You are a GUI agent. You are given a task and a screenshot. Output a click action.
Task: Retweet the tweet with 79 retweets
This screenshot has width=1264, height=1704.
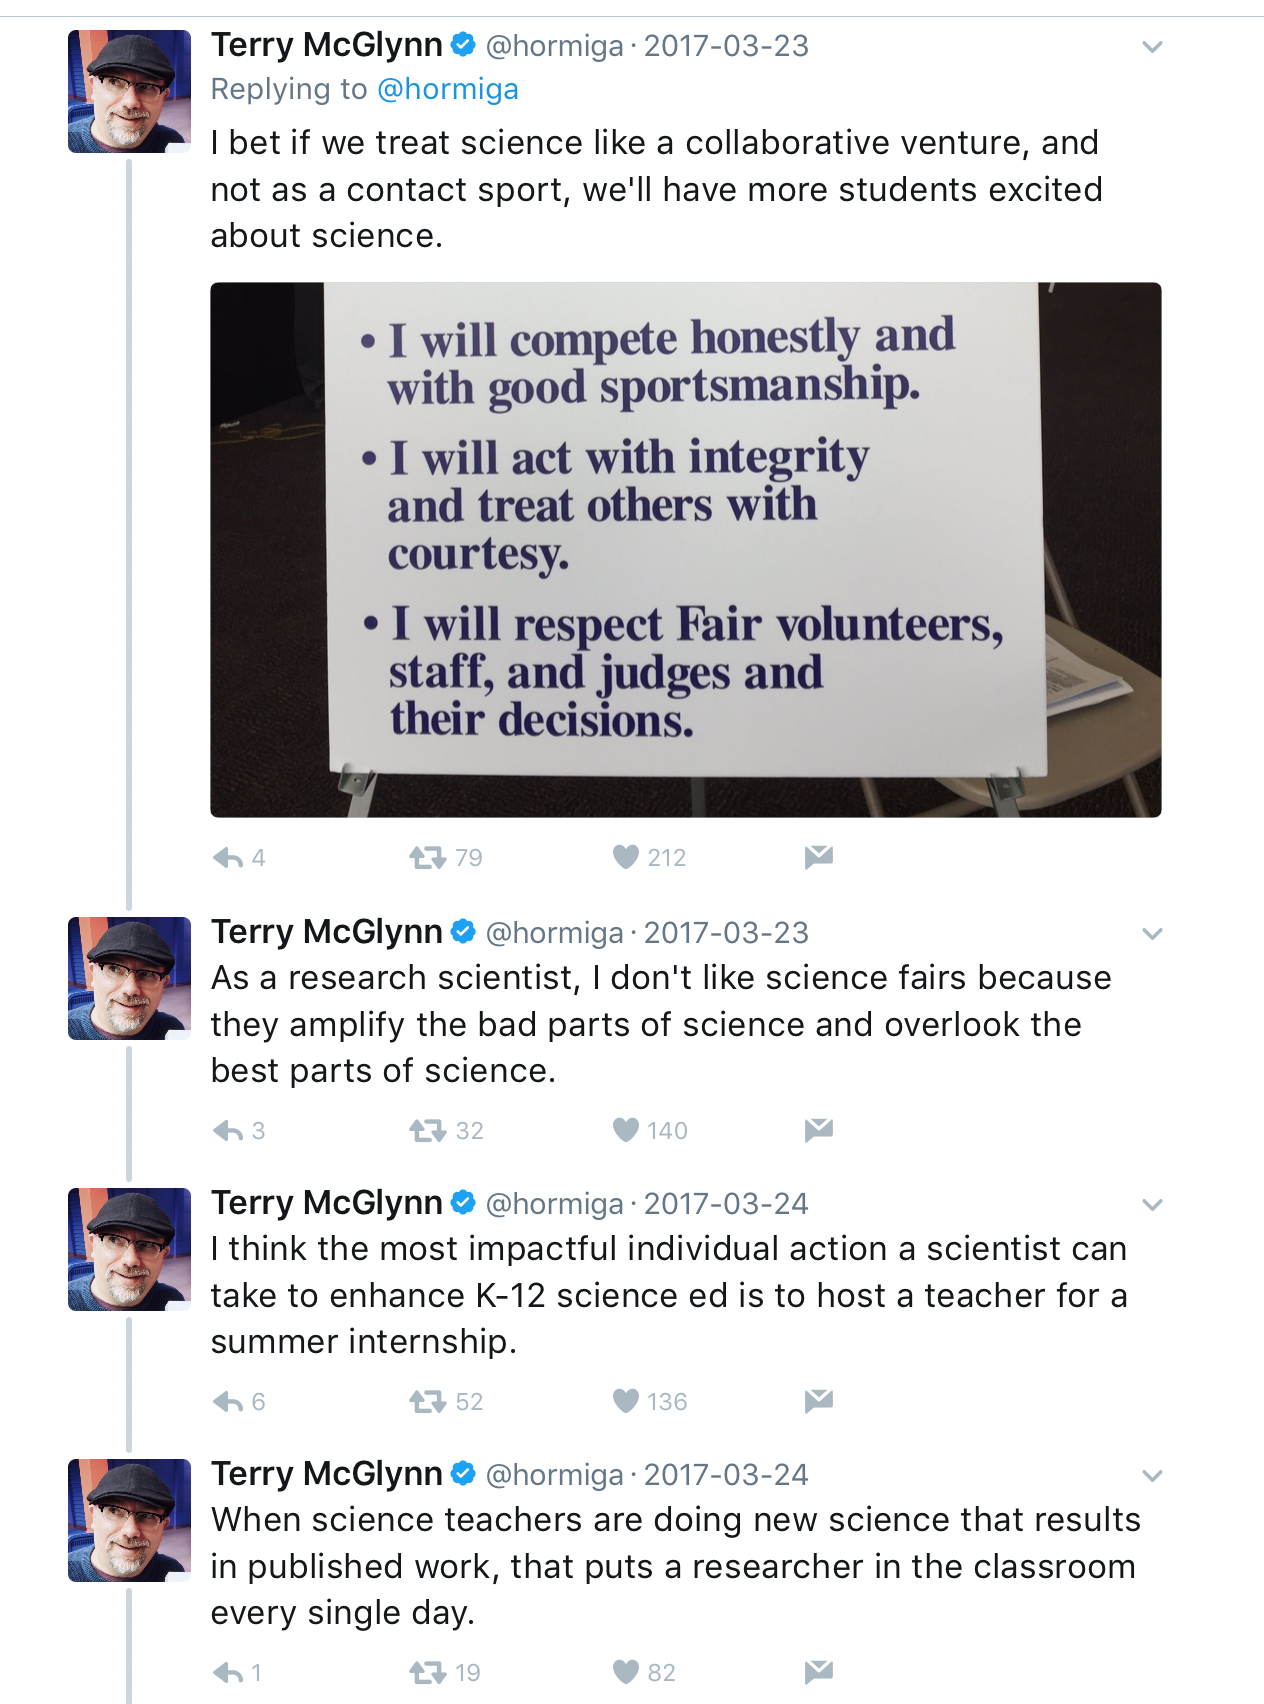pyautogui.click(x=427, y=857)
